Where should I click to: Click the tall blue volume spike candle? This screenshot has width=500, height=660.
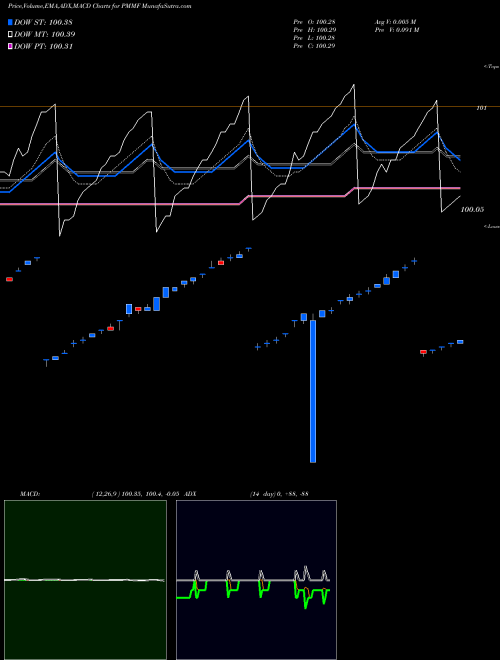313,391
